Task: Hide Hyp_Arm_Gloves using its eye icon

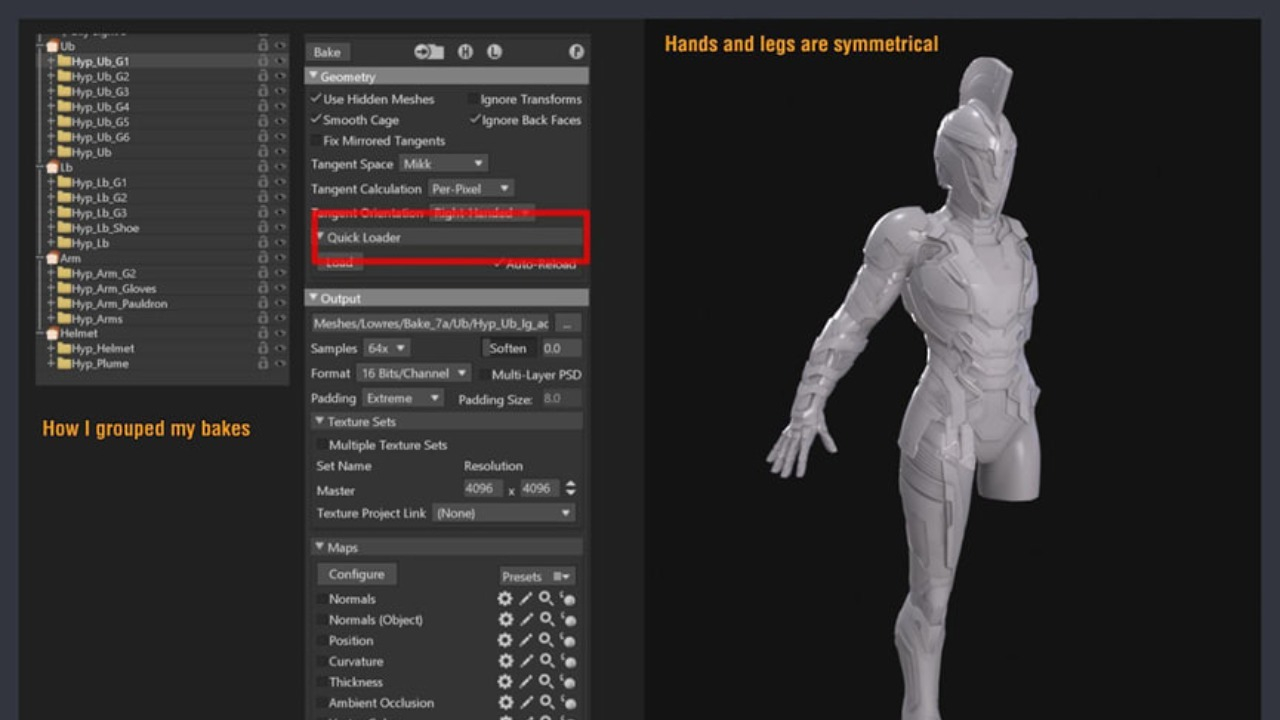Action: (x=280, y=288)
